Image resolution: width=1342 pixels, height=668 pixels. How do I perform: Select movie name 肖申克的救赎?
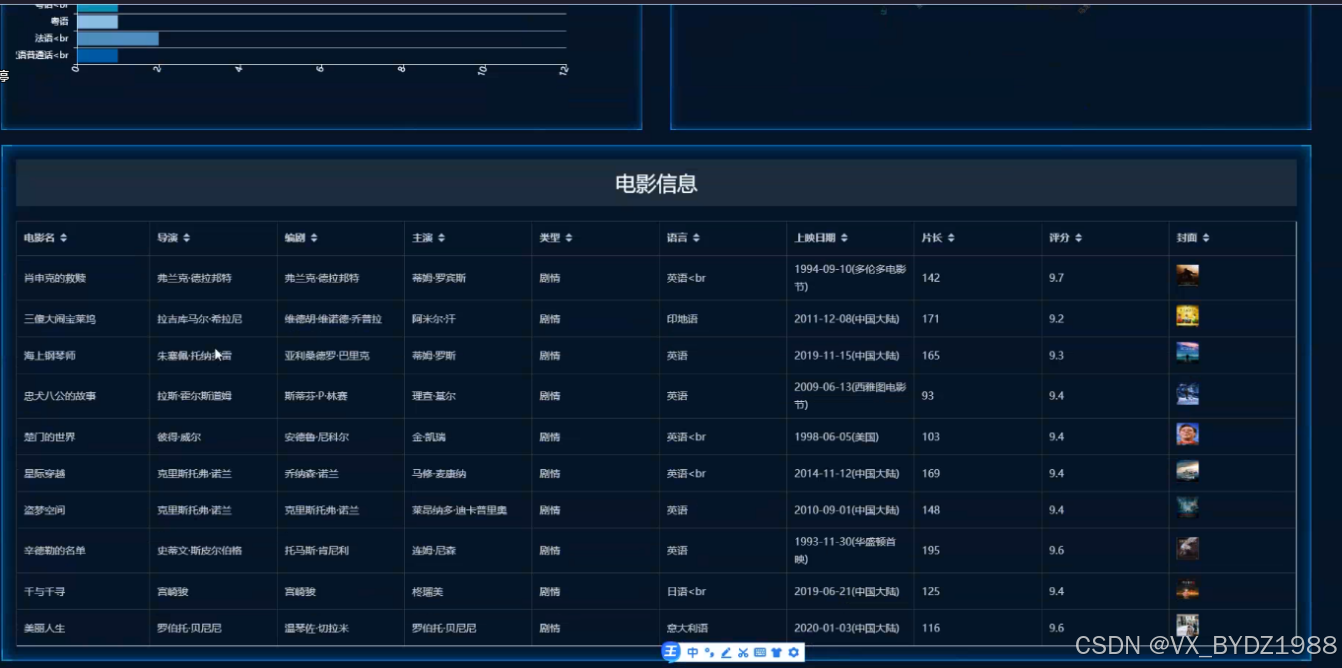pyautogui.click(x=55, y=278)
